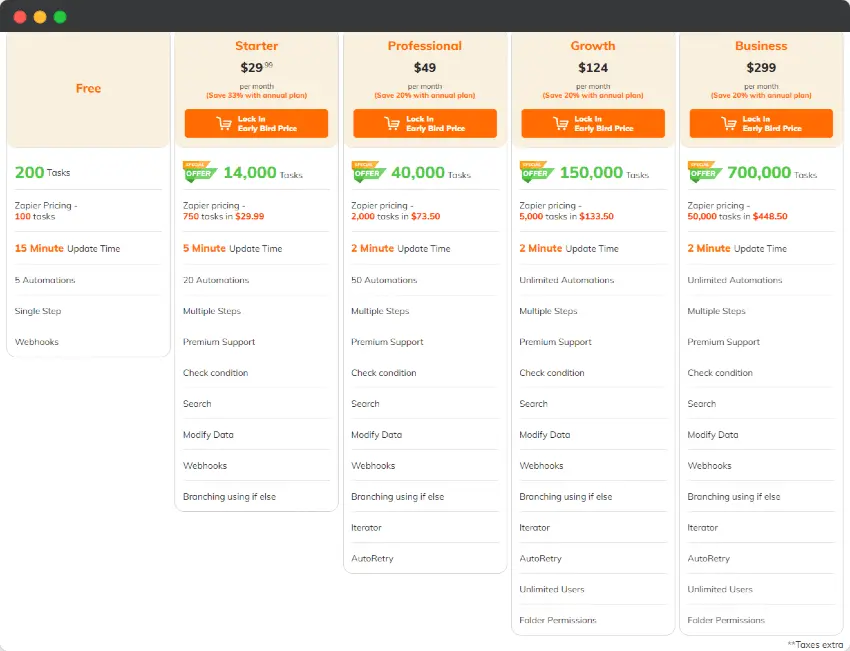Click the Free plan title
This screenshot has height=651, width=850.
[x=88, y=88]
